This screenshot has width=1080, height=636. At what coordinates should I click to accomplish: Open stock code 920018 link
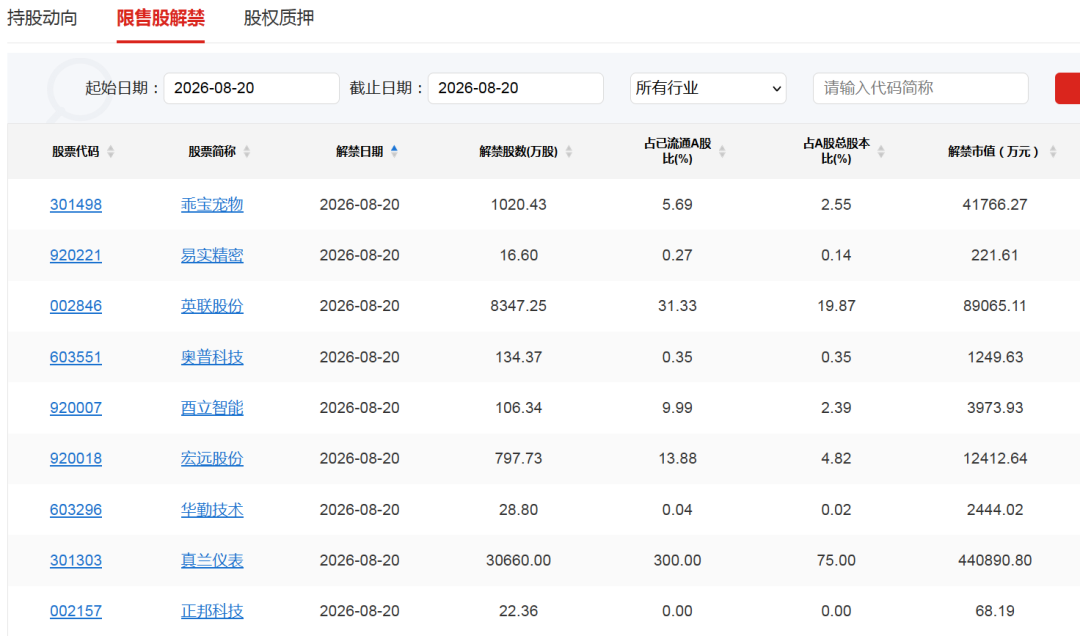click(76, 458)
